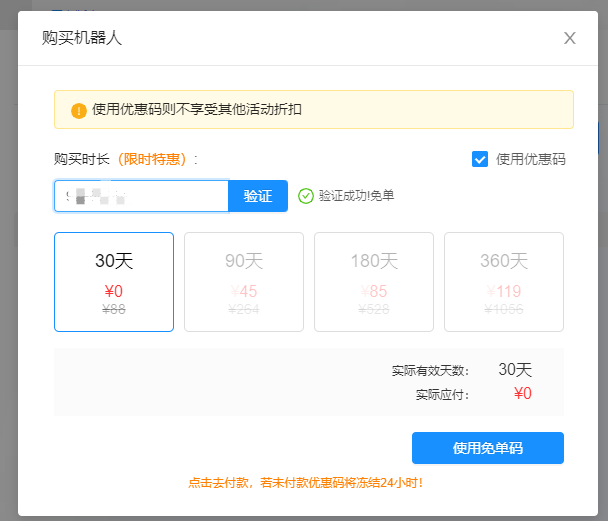
Task: Click the 30天 实际有效天数 value
Action: click(515, 370)
